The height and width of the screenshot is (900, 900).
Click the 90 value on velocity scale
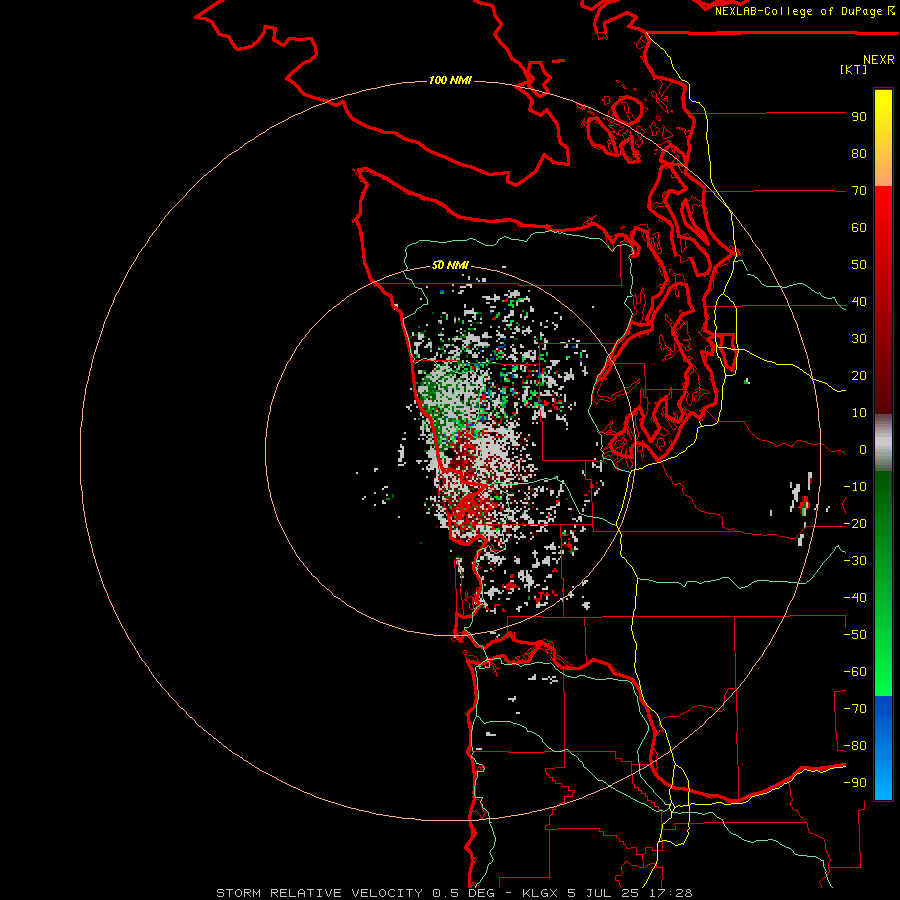click(859, 117)
